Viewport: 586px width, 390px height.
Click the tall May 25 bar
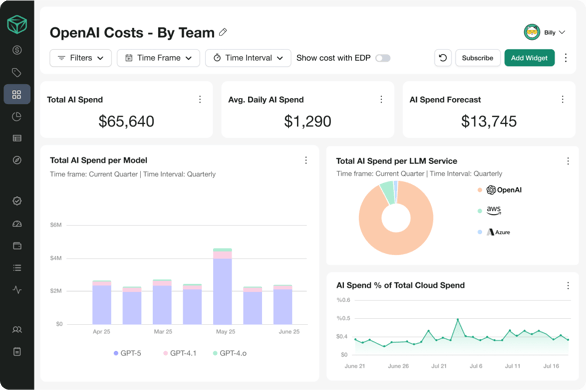(x=222, y=286)
